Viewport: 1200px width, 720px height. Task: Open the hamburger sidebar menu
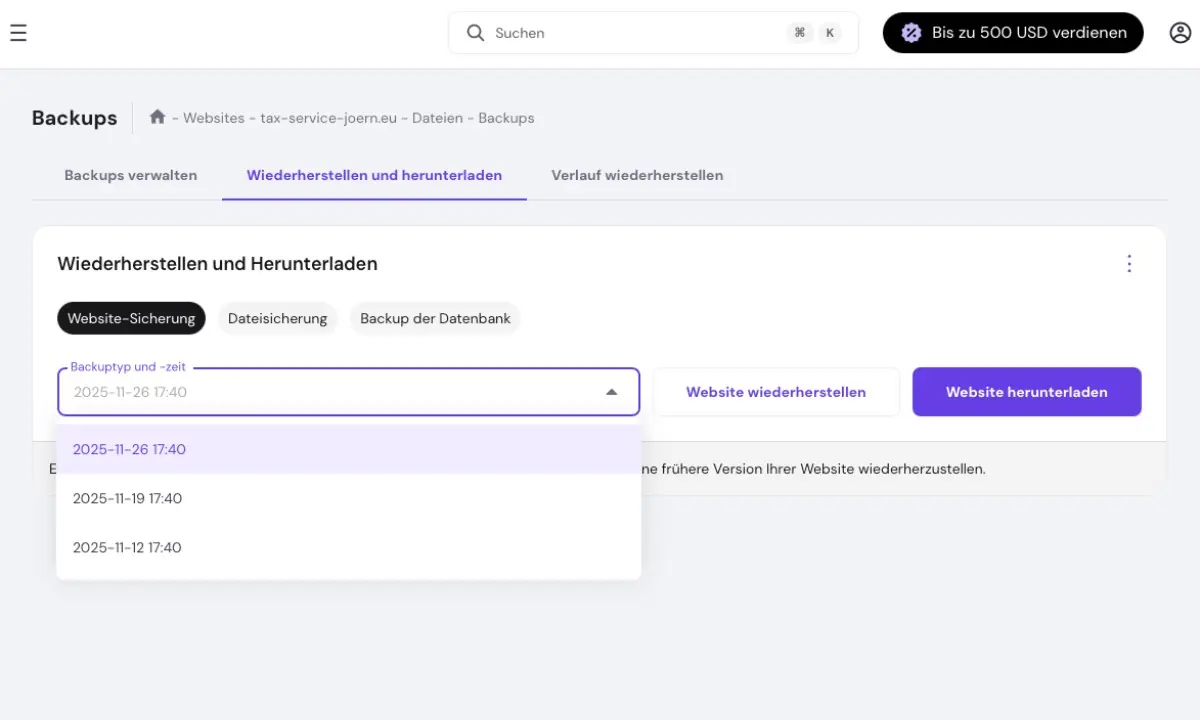click(18, 33)
